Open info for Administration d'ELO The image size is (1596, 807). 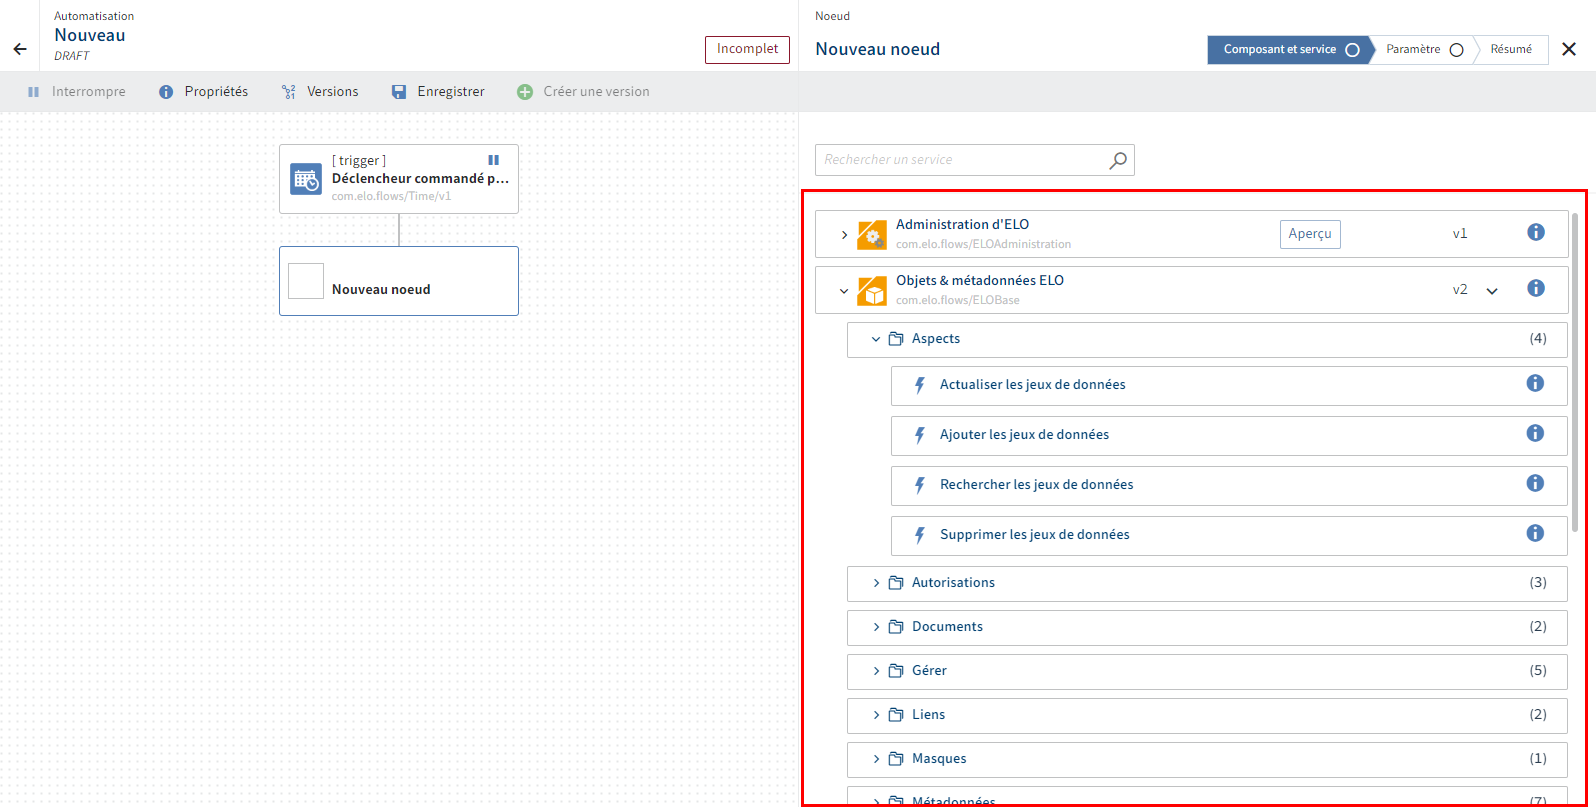tap(1536, 232)
